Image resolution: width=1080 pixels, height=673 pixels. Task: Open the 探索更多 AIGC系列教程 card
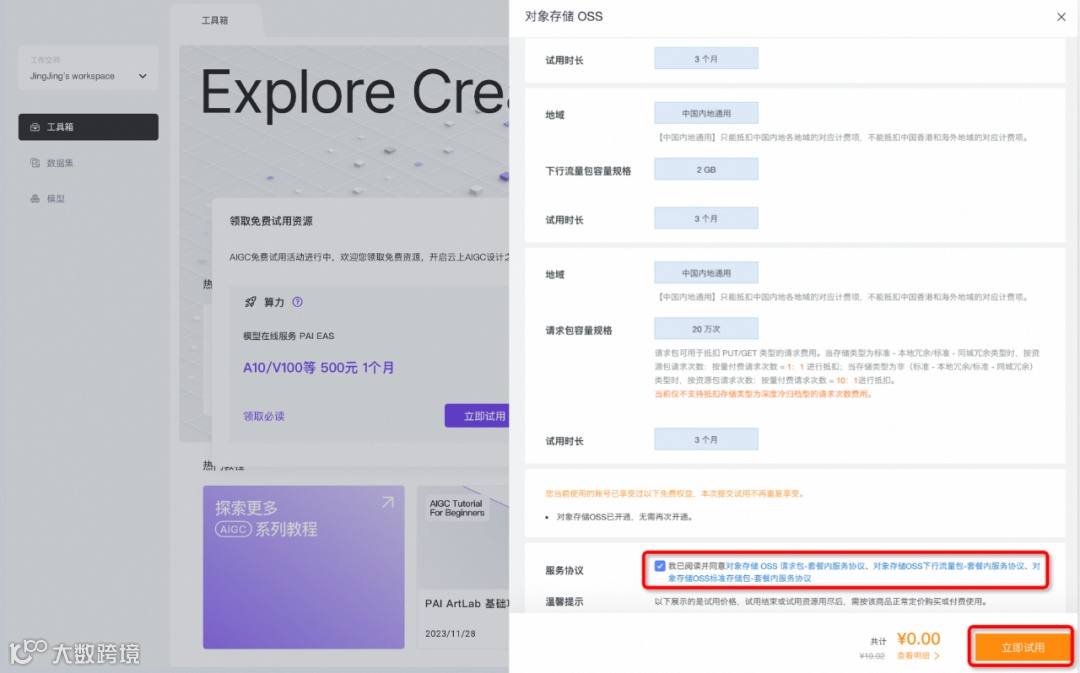(304, 567)
